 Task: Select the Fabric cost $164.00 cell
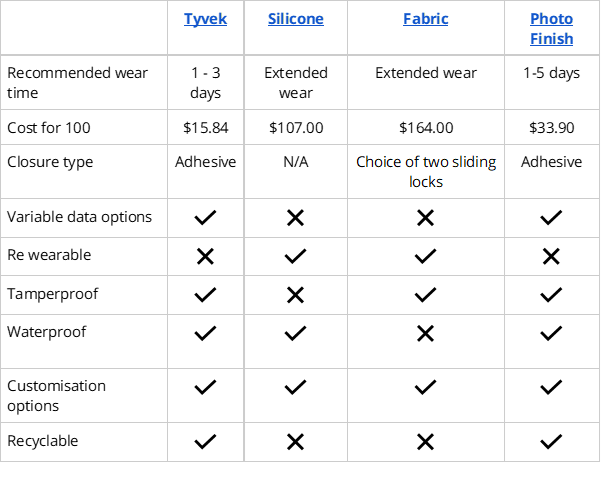point(425,127)
